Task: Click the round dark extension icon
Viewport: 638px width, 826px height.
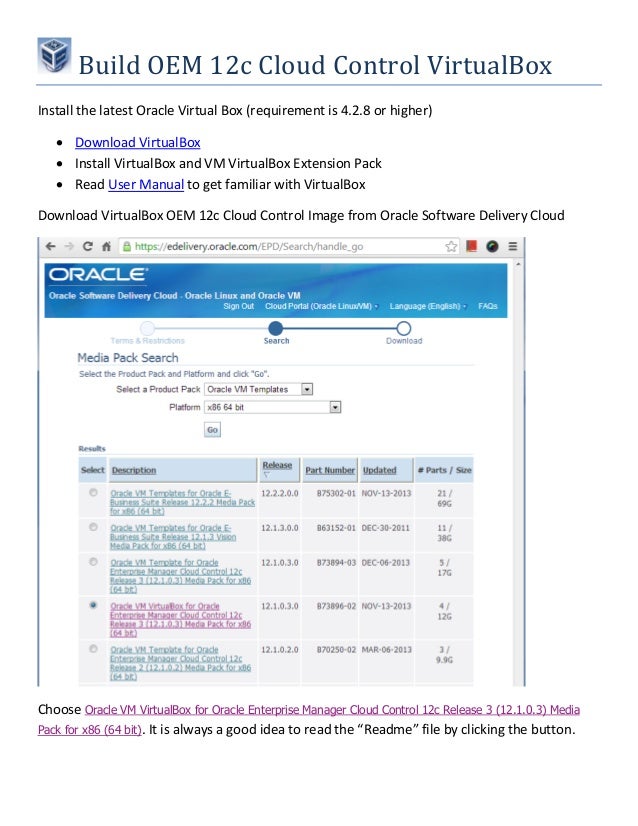Action: [492, 246]
